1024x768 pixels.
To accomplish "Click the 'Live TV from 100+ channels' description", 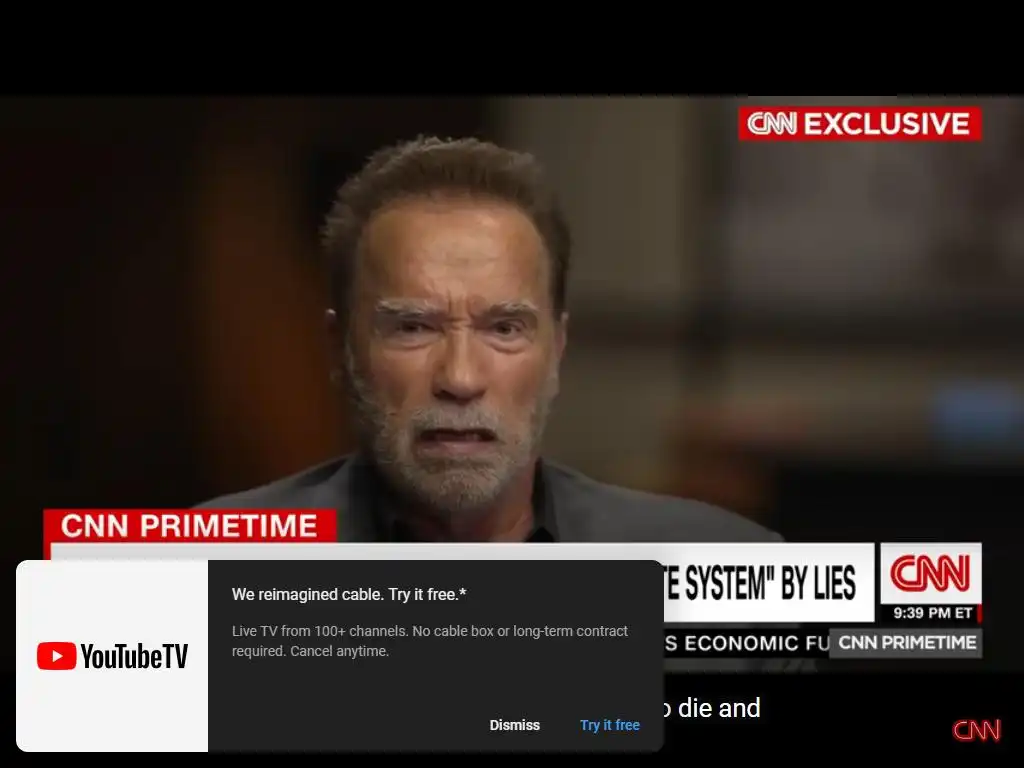I will pos(430,641).
